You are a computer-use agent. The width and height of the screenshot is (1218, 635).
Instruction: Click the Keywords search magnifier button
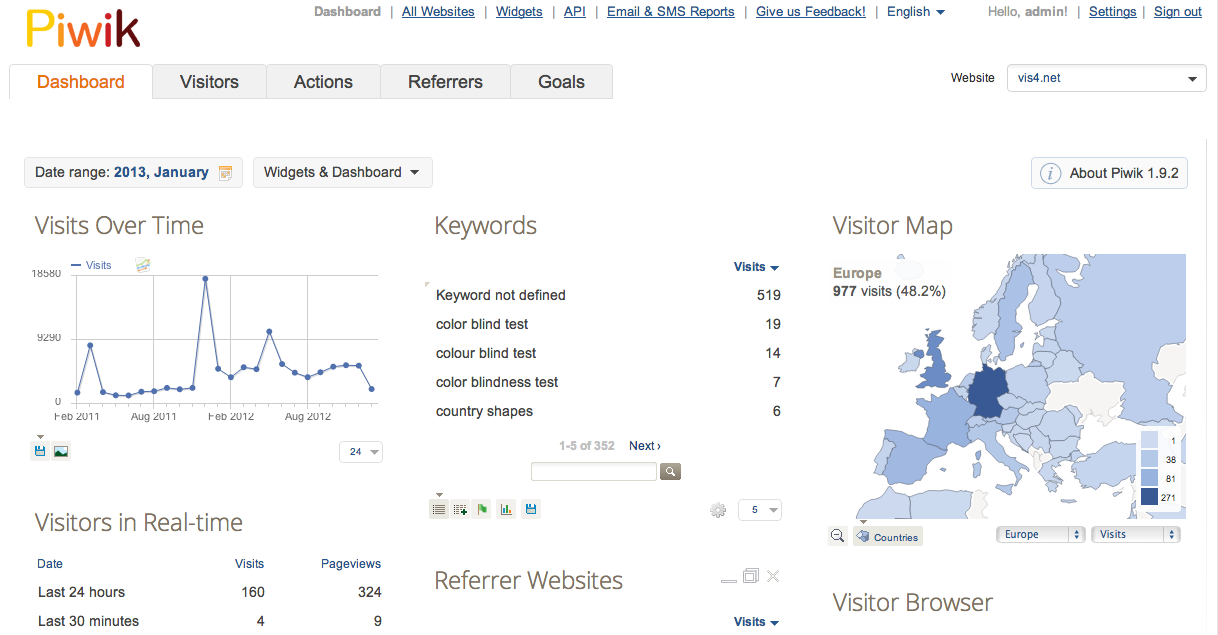pos(670,471)
